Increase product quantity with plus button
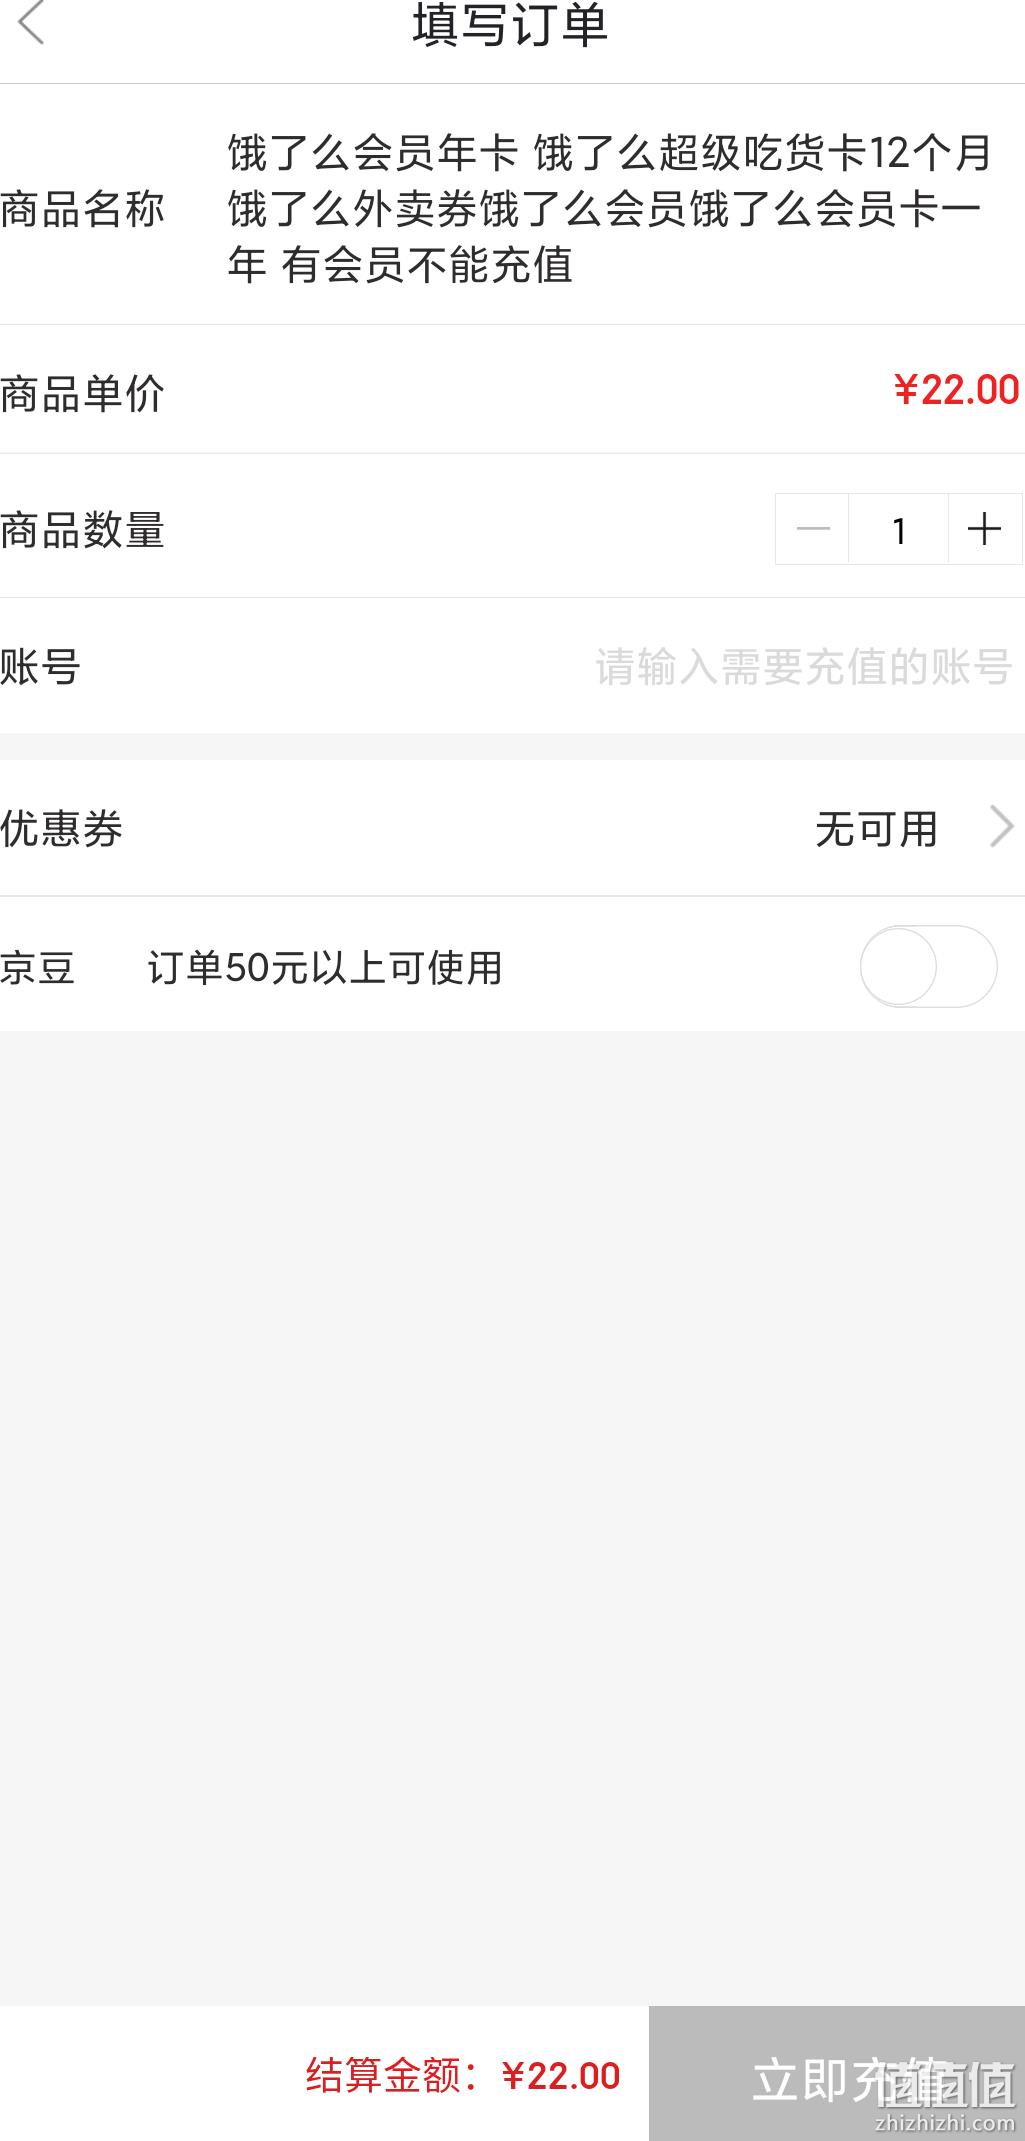Viewport: 1025px width, 2141px height. (x=985, y=529)
